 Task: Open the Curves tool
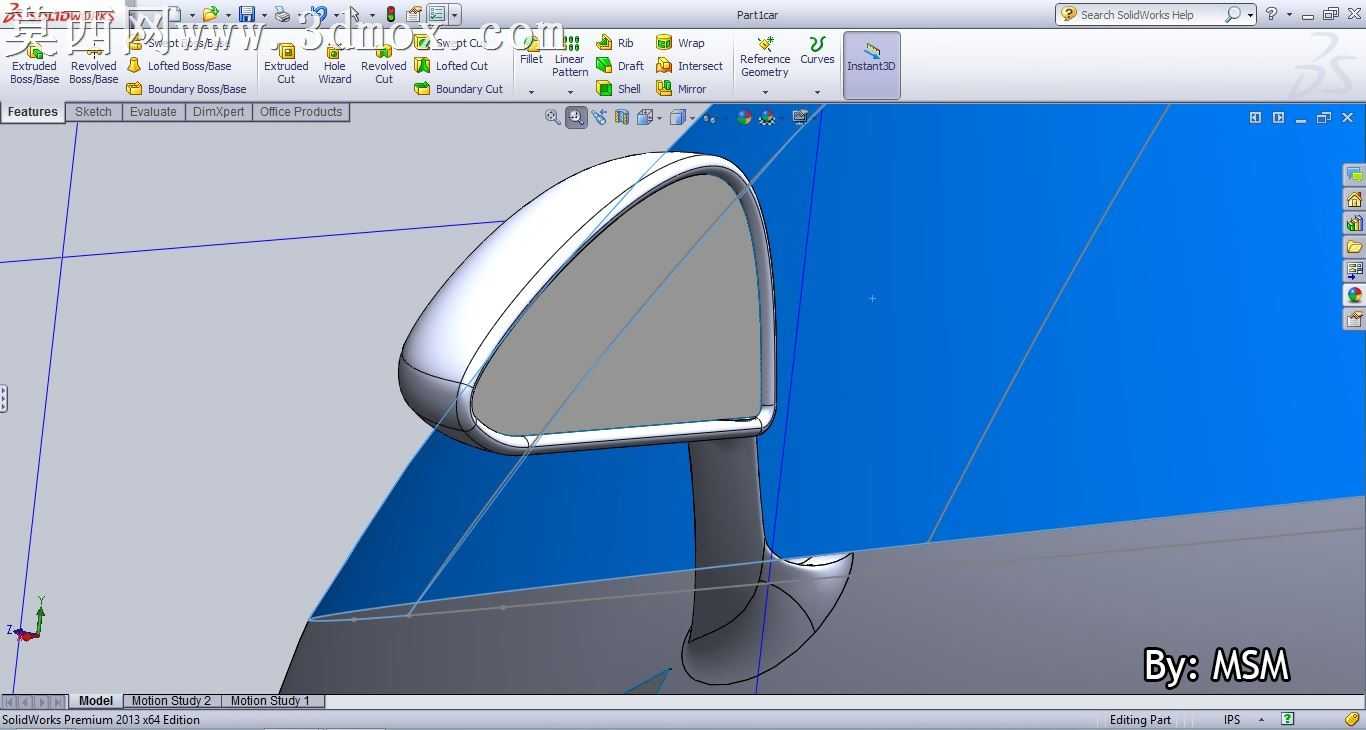817,52
